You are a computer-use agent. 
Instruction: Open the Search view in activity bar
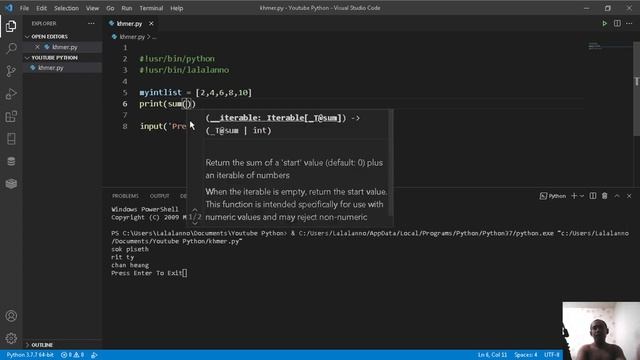coord(11,49)
